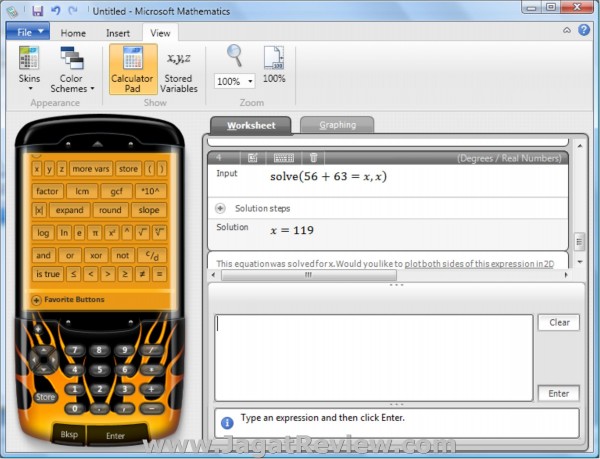Click the 'expand' calculator button
The image size is (600, 459).
click(69, 210)
